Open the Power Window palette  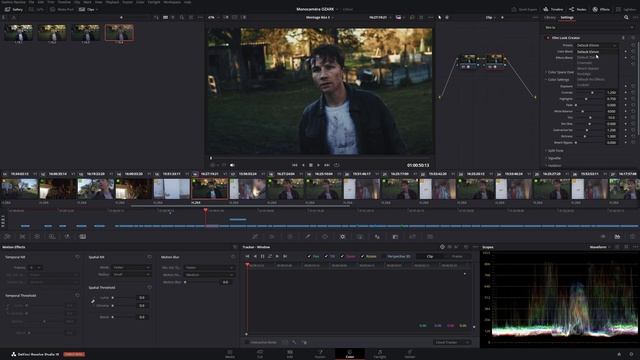[325, 236]
